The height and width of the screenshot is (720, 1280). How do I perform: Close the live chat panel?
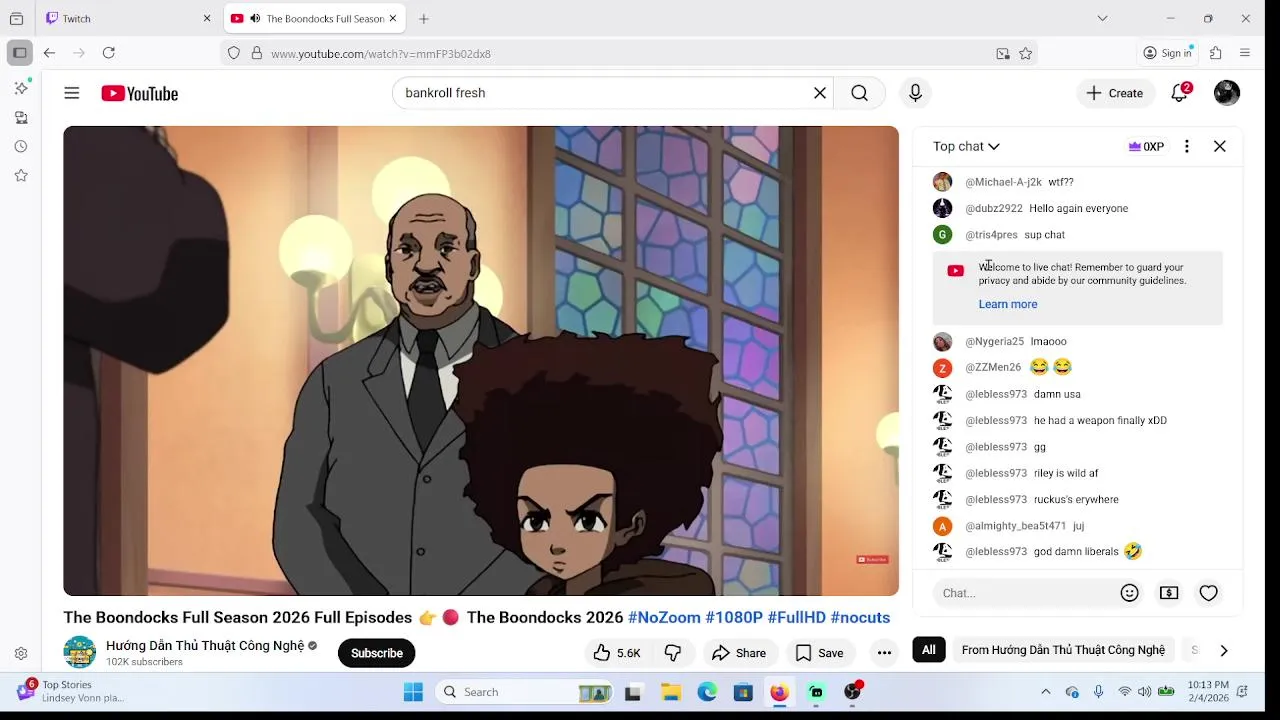click(1220, 146)
